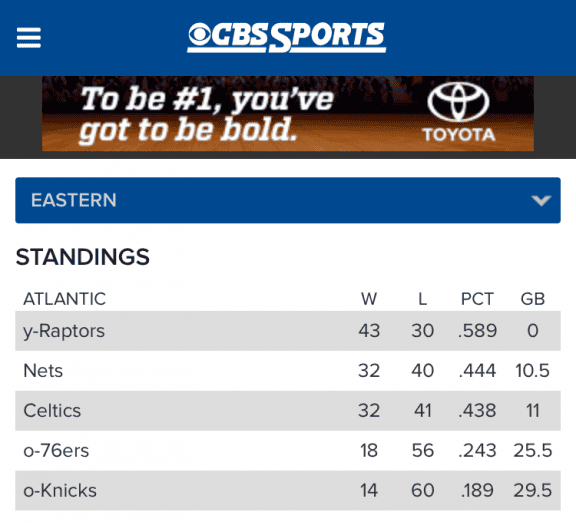Select the Nets team link
The height and width of the screenshot is (523, 576).
(x=43, y=371)
